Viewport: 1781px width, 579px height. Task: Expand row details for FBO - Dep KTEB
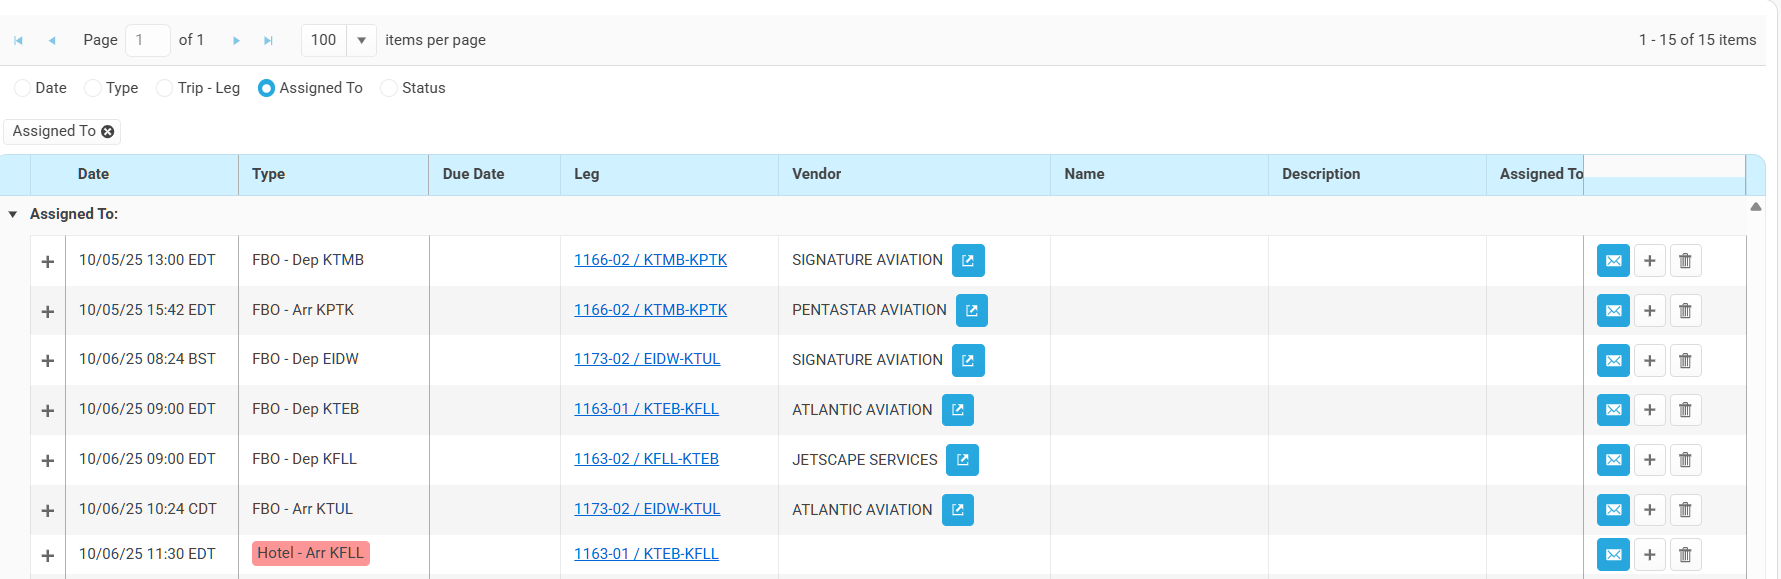47,411
